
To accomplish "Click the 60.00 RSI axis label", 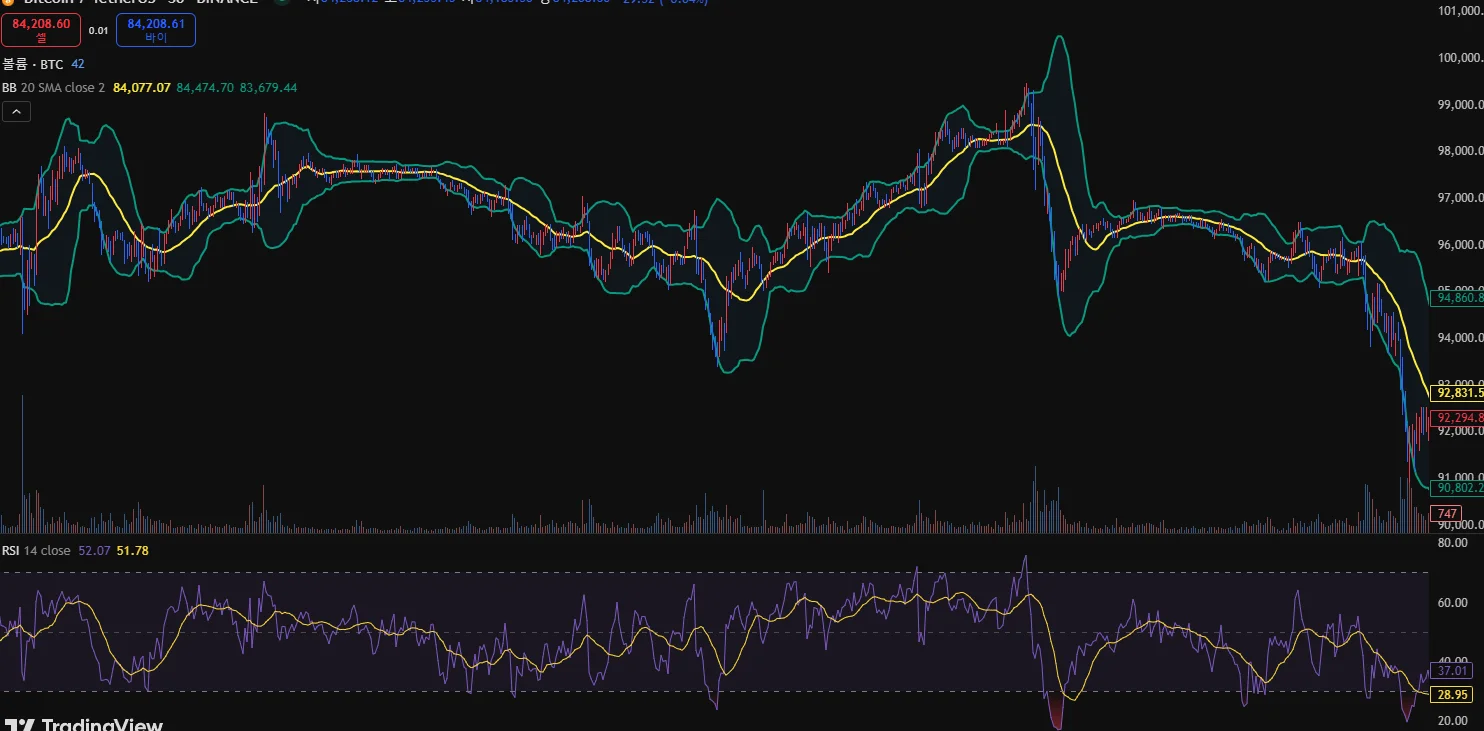I will click(1453, 602).
